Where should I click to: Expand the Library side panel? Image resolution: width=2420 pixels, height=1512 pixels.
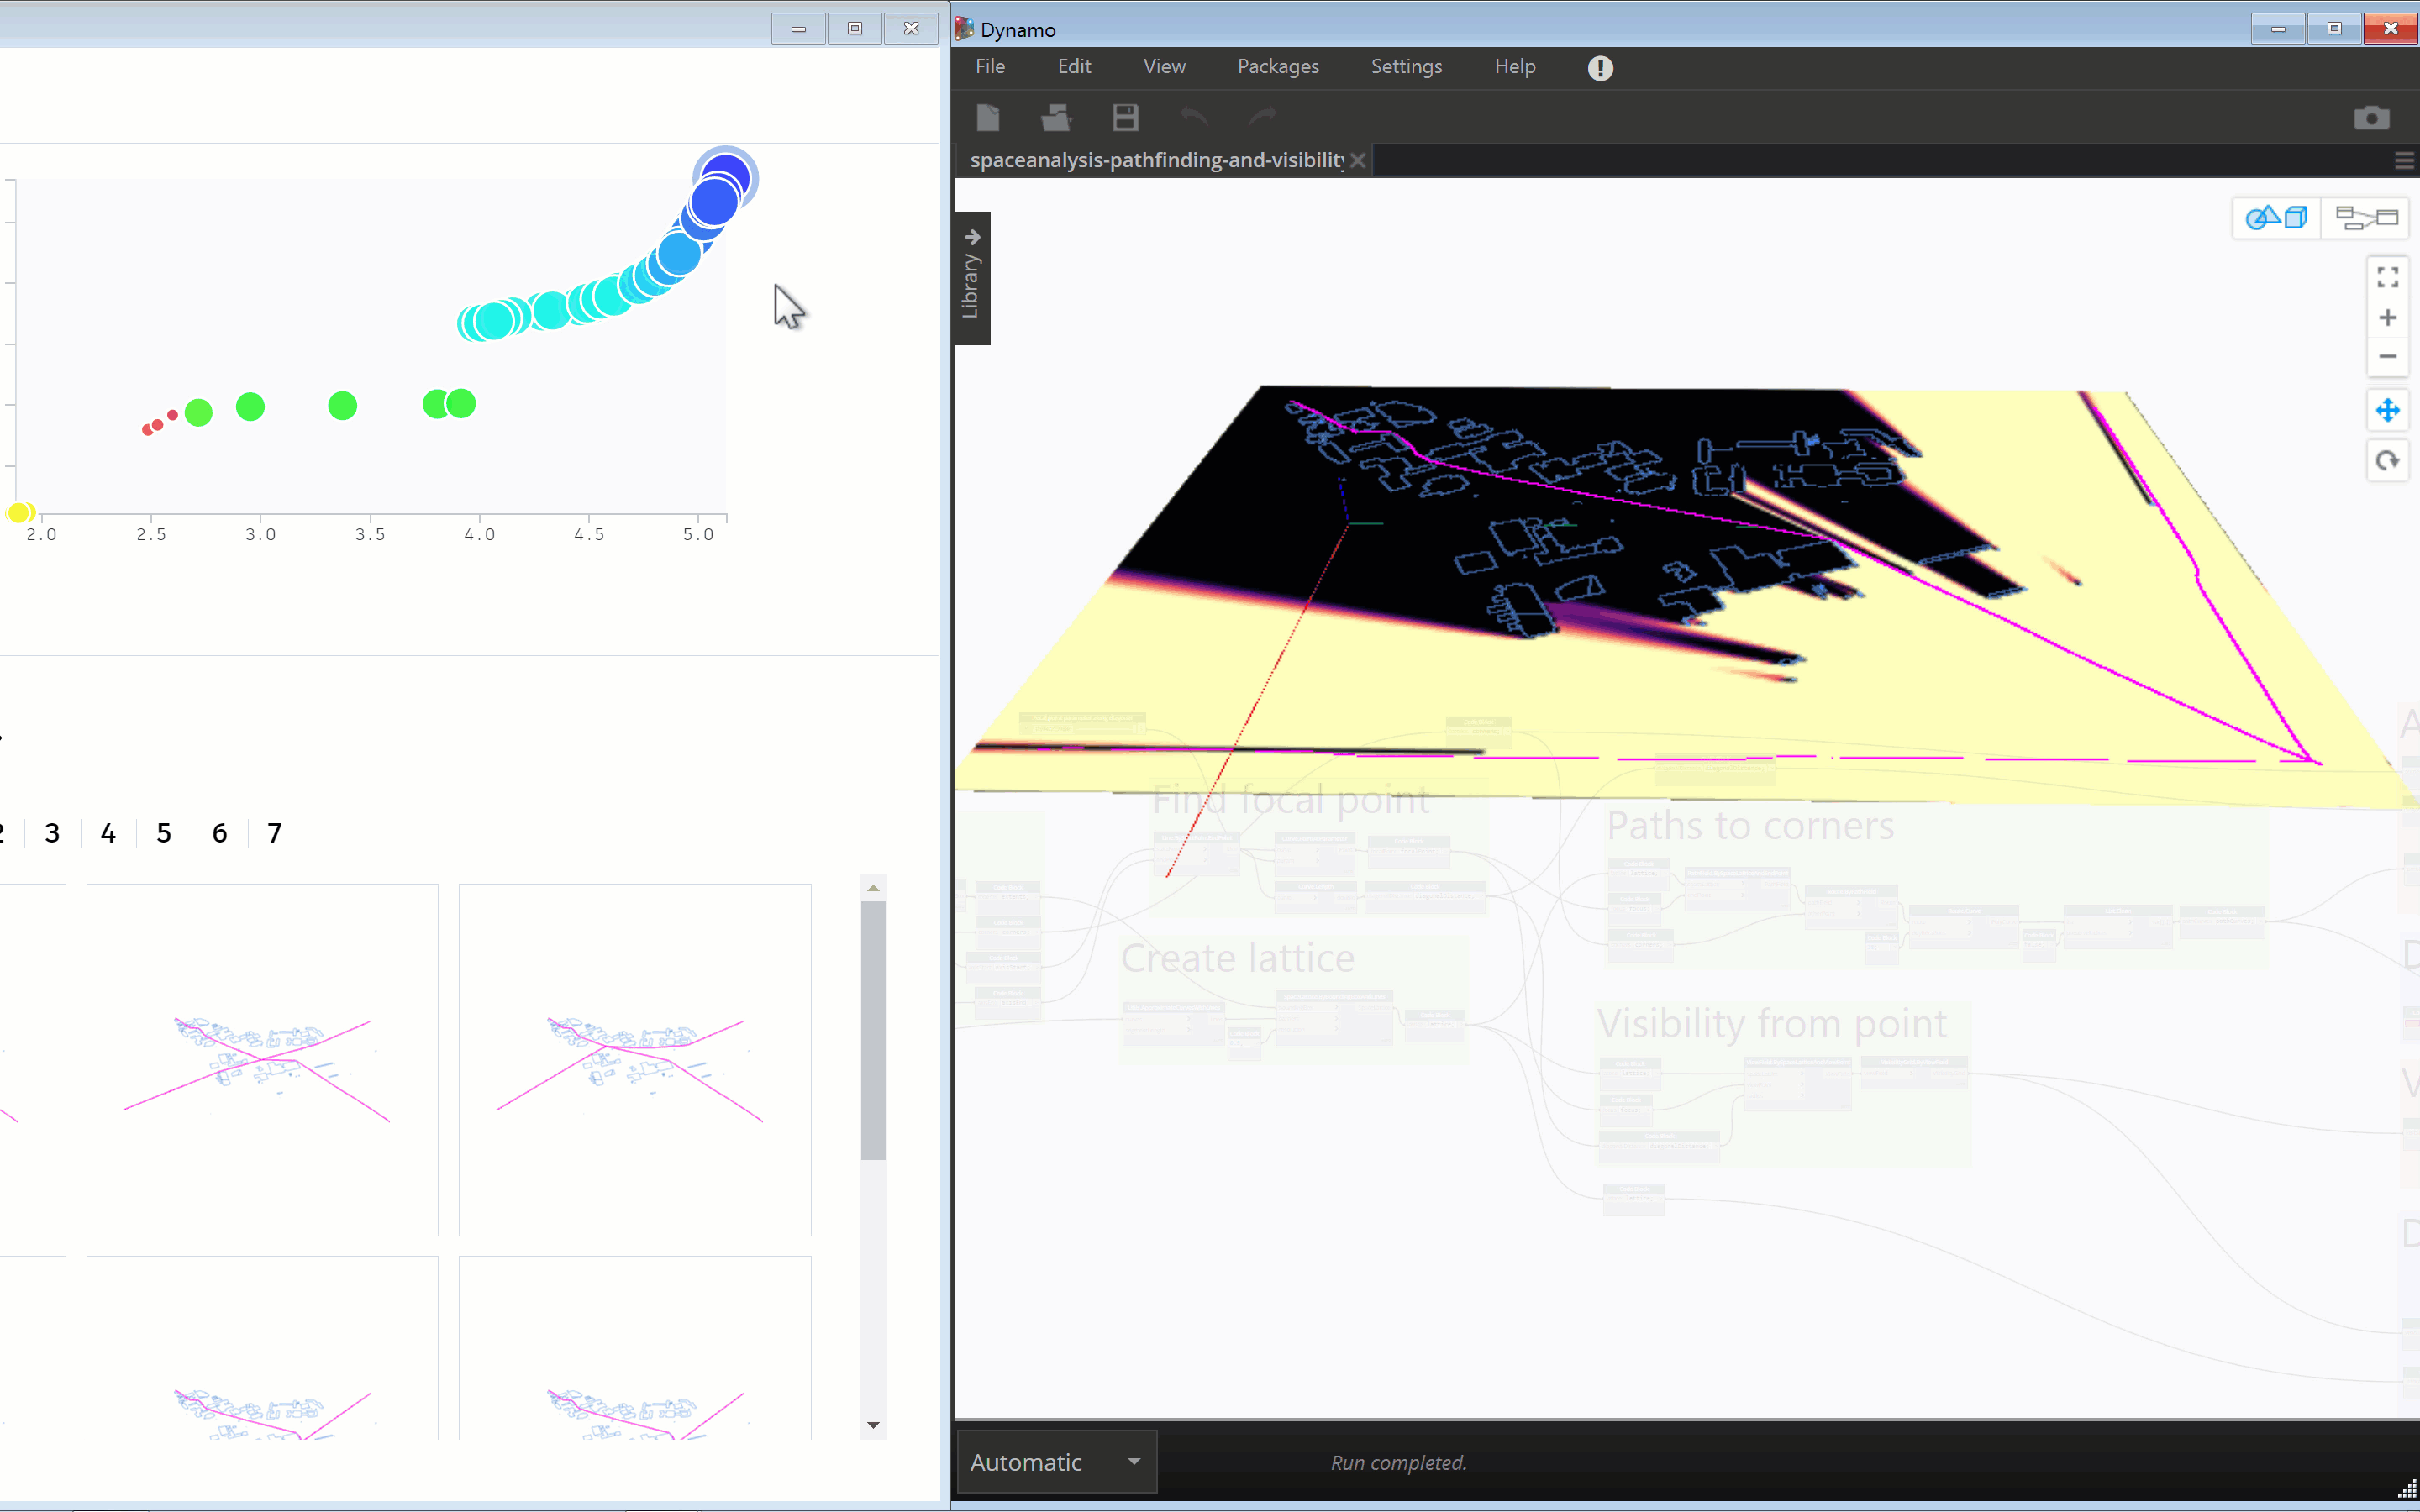click(972, 277)
